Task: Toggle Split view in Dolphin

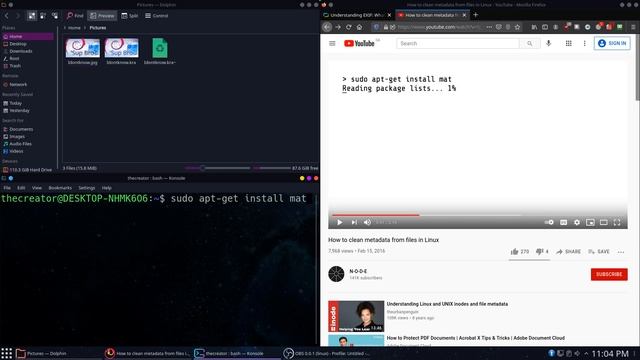Action: 130,16
